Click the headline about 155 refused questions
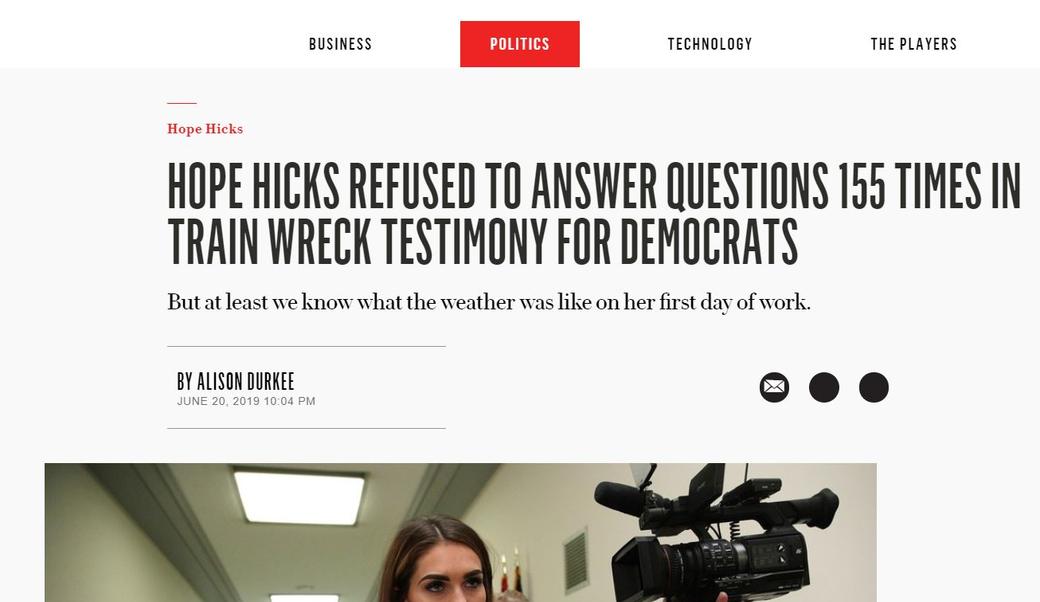The image size is (1040, 602). [594, 213]
